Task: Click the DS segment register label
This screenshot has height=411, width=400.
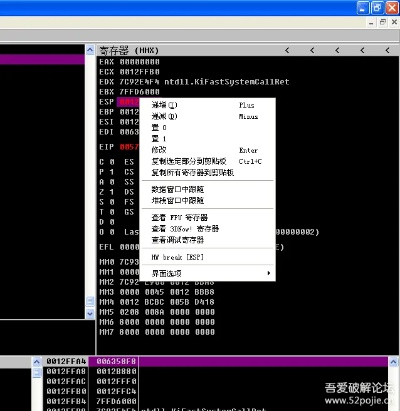Action: pyautogui.click(x=129, y=192)
